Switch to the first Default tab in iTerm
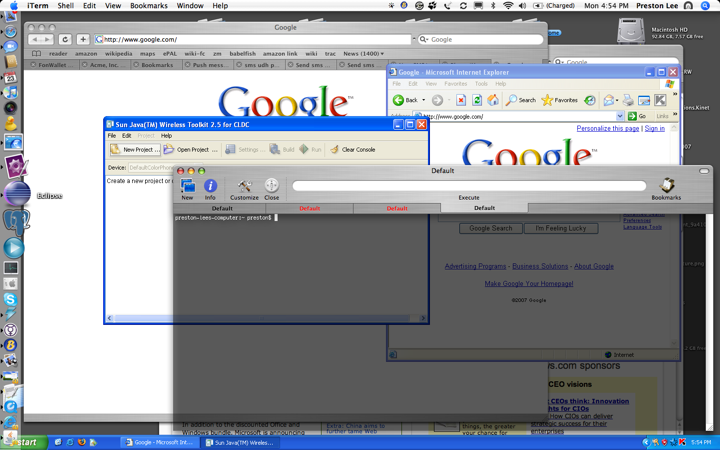 pyautogui.click(x=222, y=208)
